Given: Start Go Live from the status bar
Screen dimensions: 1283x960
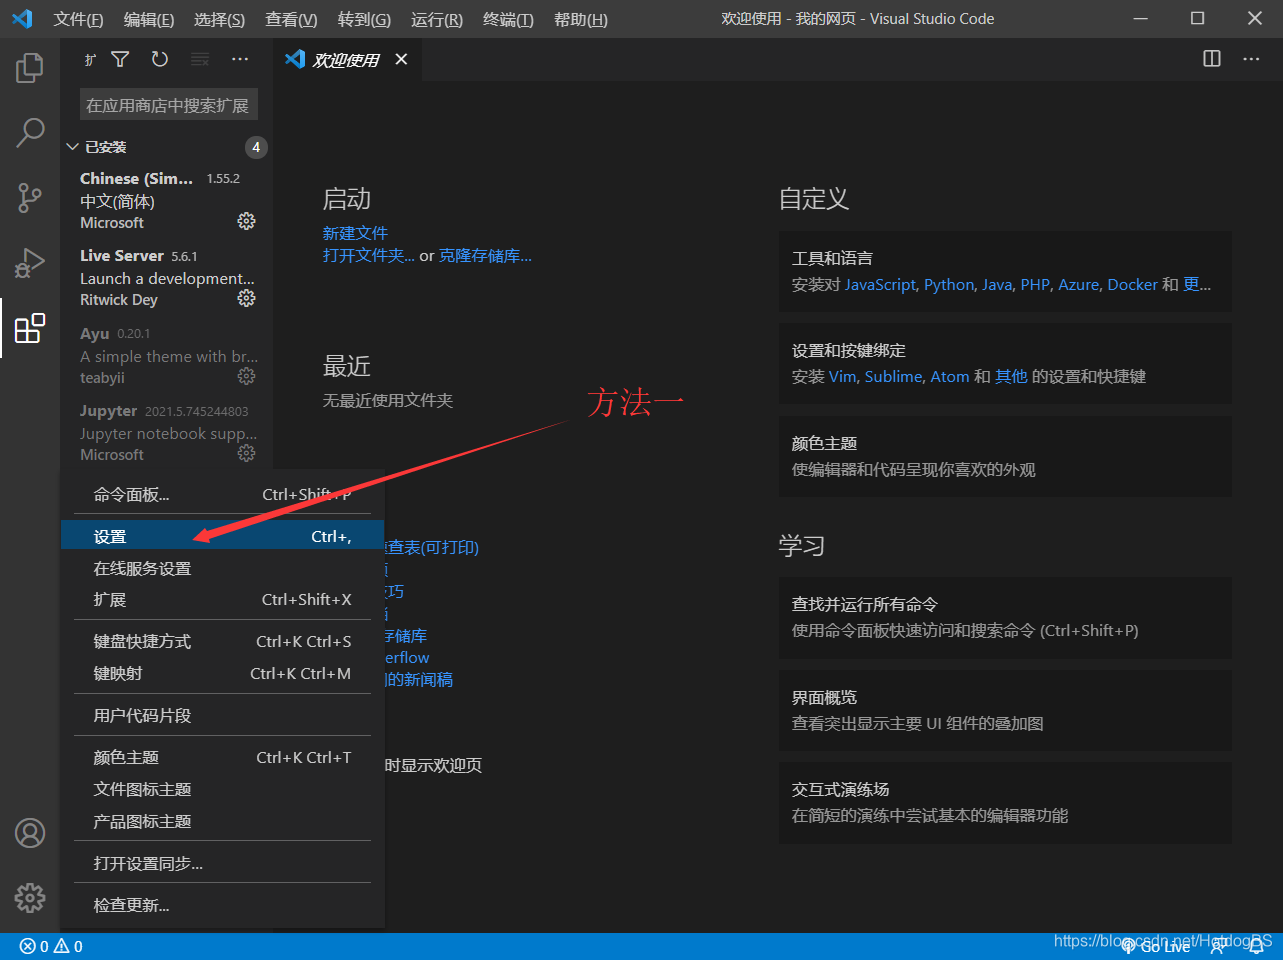Looking at the screenshot, I should [1156, 946].
